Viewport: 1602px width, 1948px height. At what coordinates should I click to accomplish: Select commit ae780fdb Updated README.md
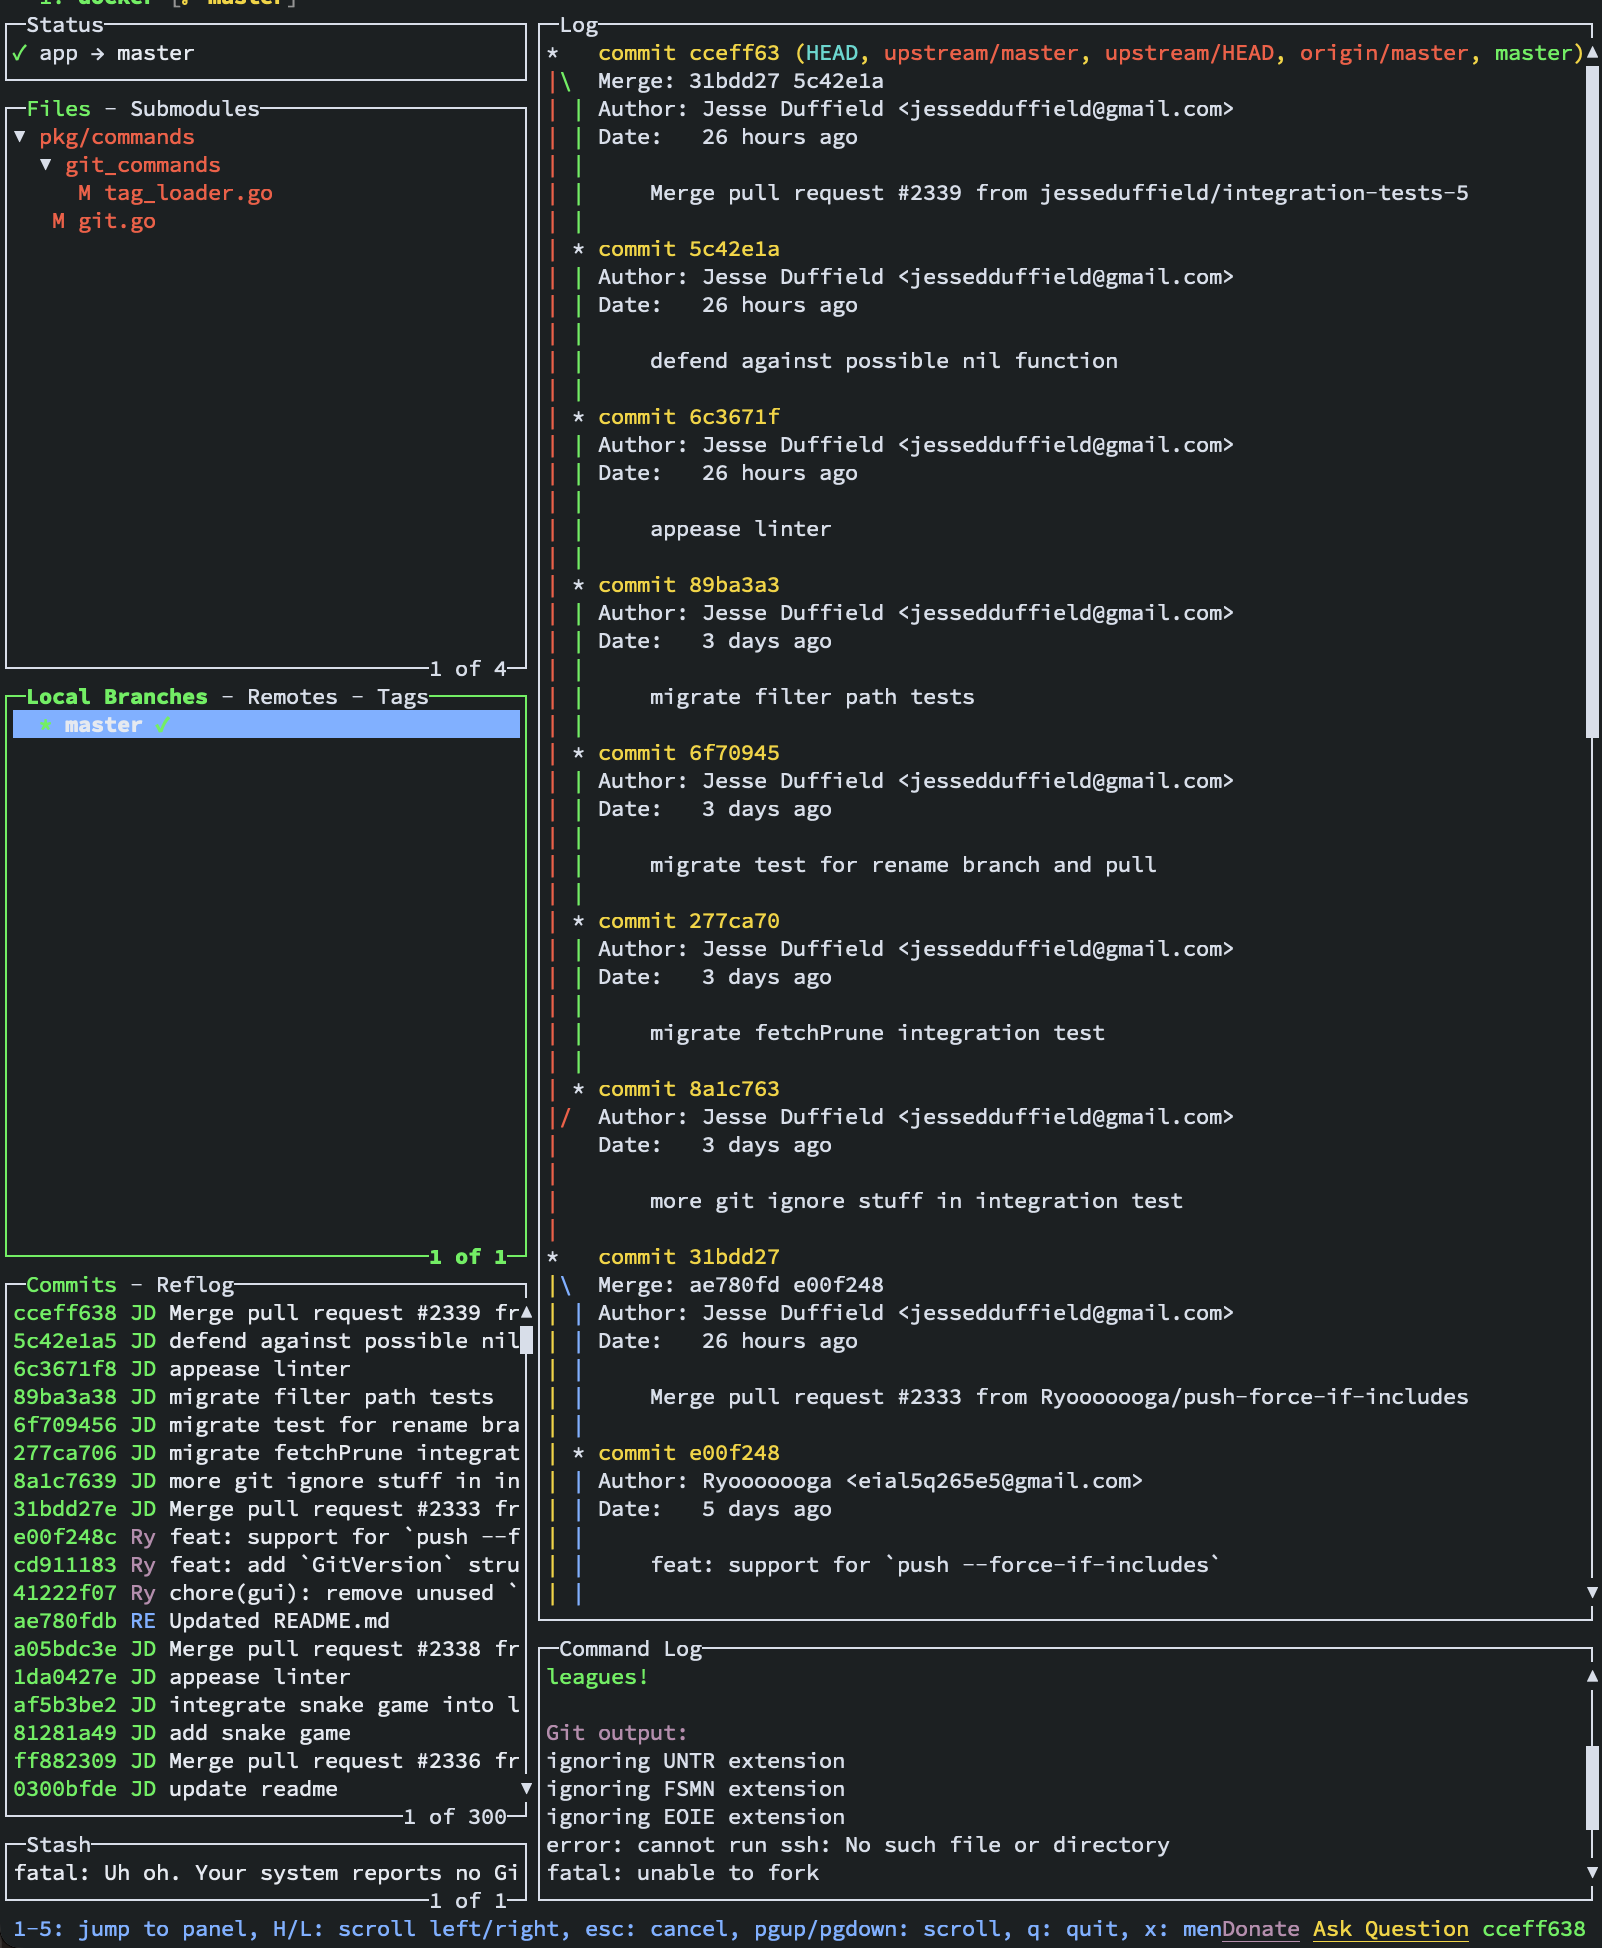pos(266,1621)
